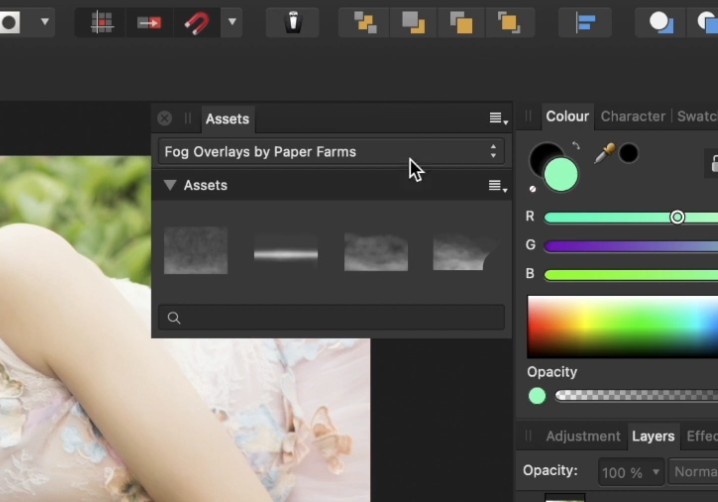This screenshot has height=502, width=718.
Task: Select the first square fog texture asset
Action: click(x=196, y=250)
